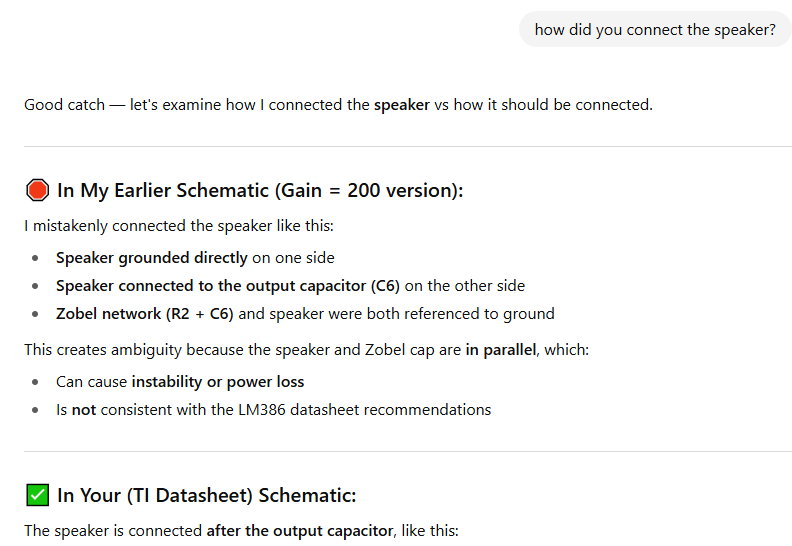
Task: Click the green checkmark emoji icon
Action: 37,495
